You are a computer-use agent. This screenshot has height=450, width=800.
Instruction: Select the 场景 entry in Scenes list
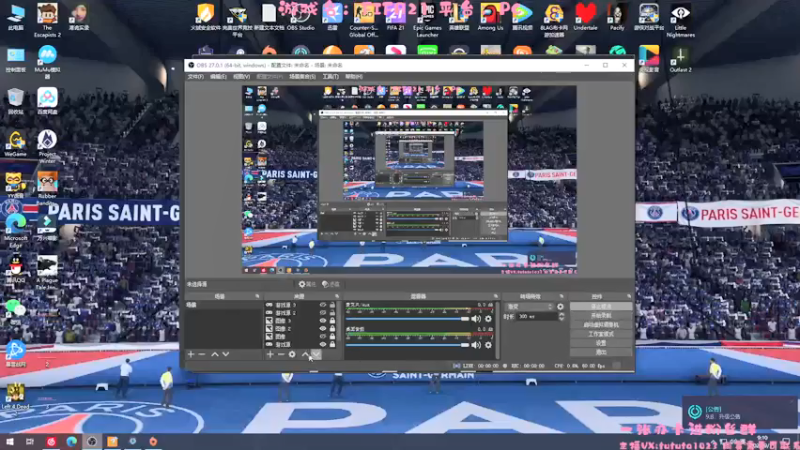coord(224,305)
